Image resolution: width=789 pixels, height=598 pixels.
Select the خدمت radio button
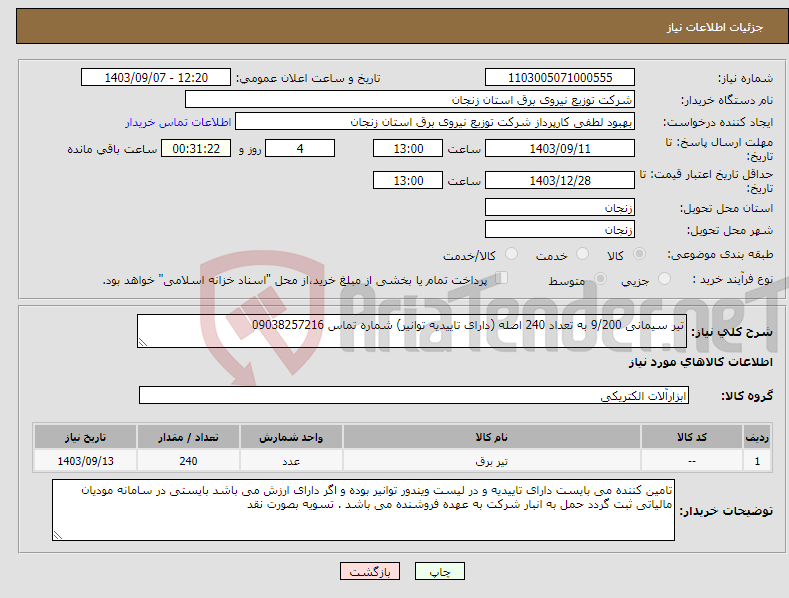point(582,254)
